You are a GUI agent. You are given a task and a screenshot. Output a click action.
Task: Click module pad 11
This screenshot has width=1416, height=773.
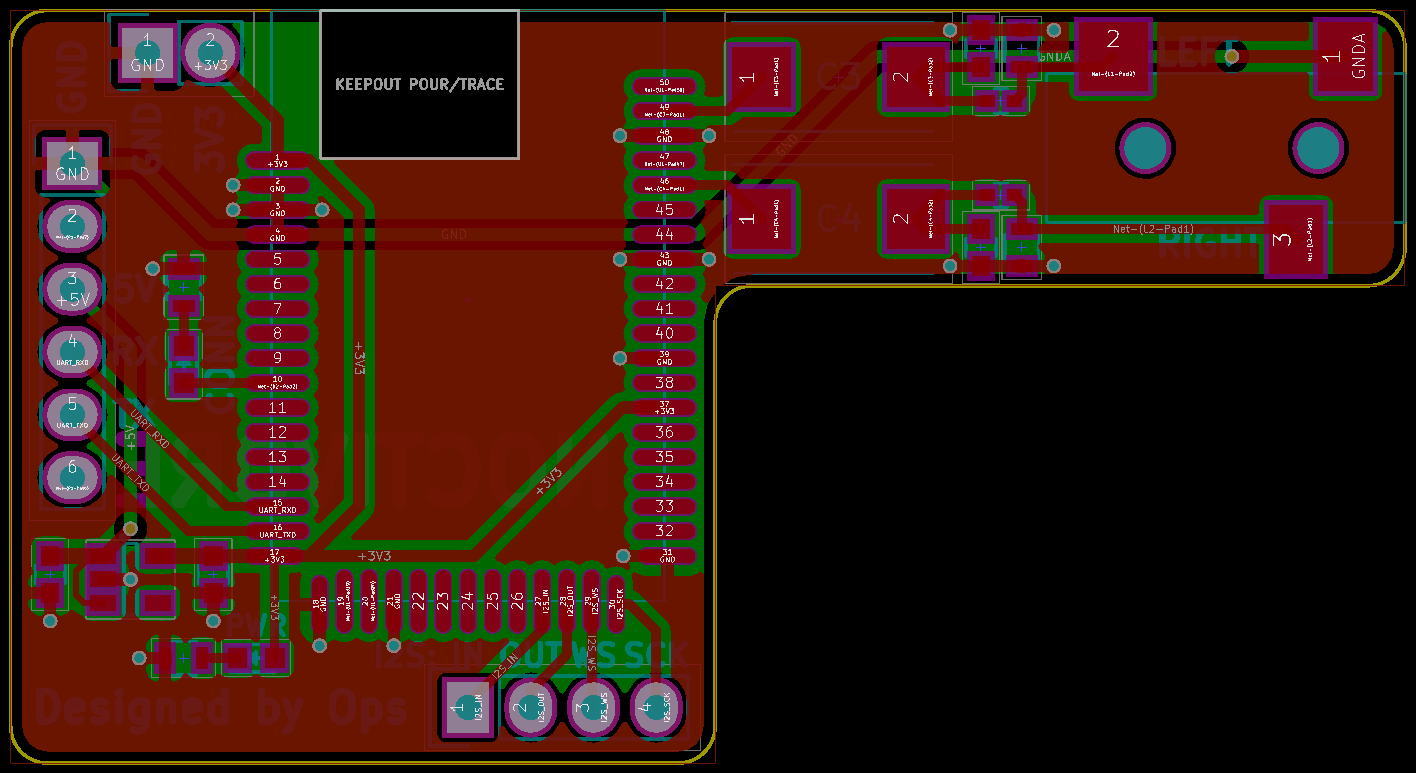click(278, 407)
